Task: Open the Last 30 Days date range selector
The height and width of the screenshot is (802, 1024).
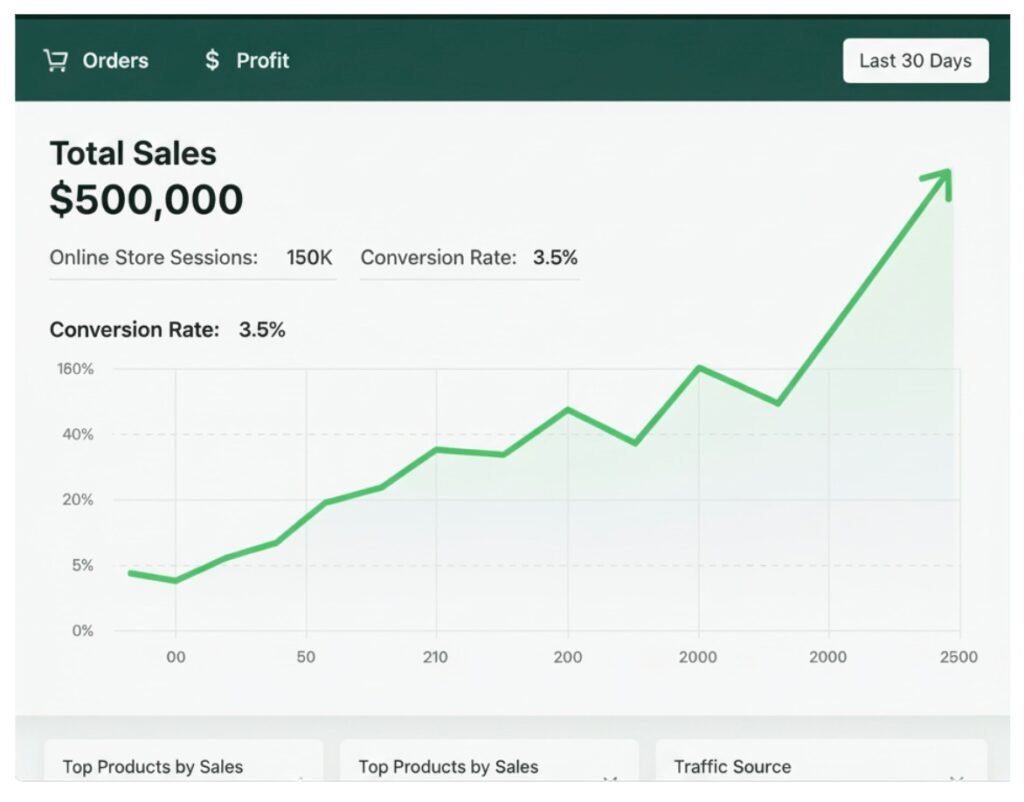Action: click(915, 61)
